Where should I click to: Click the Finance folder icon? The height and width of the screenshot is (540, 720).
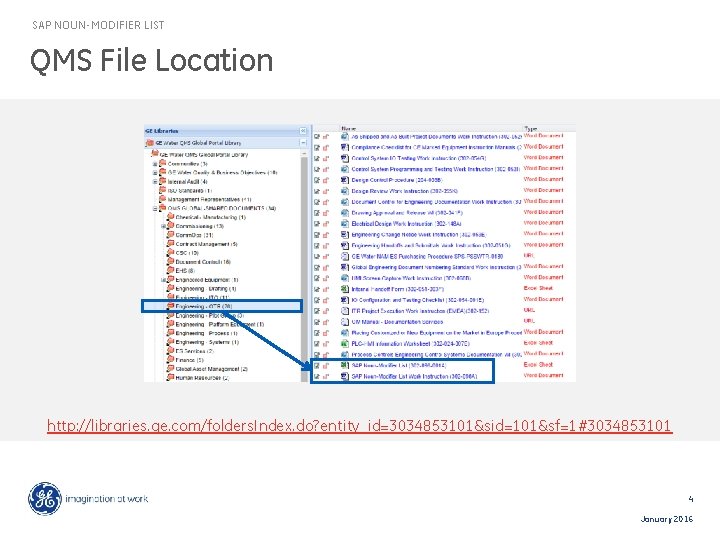click(x=170, y=360)
